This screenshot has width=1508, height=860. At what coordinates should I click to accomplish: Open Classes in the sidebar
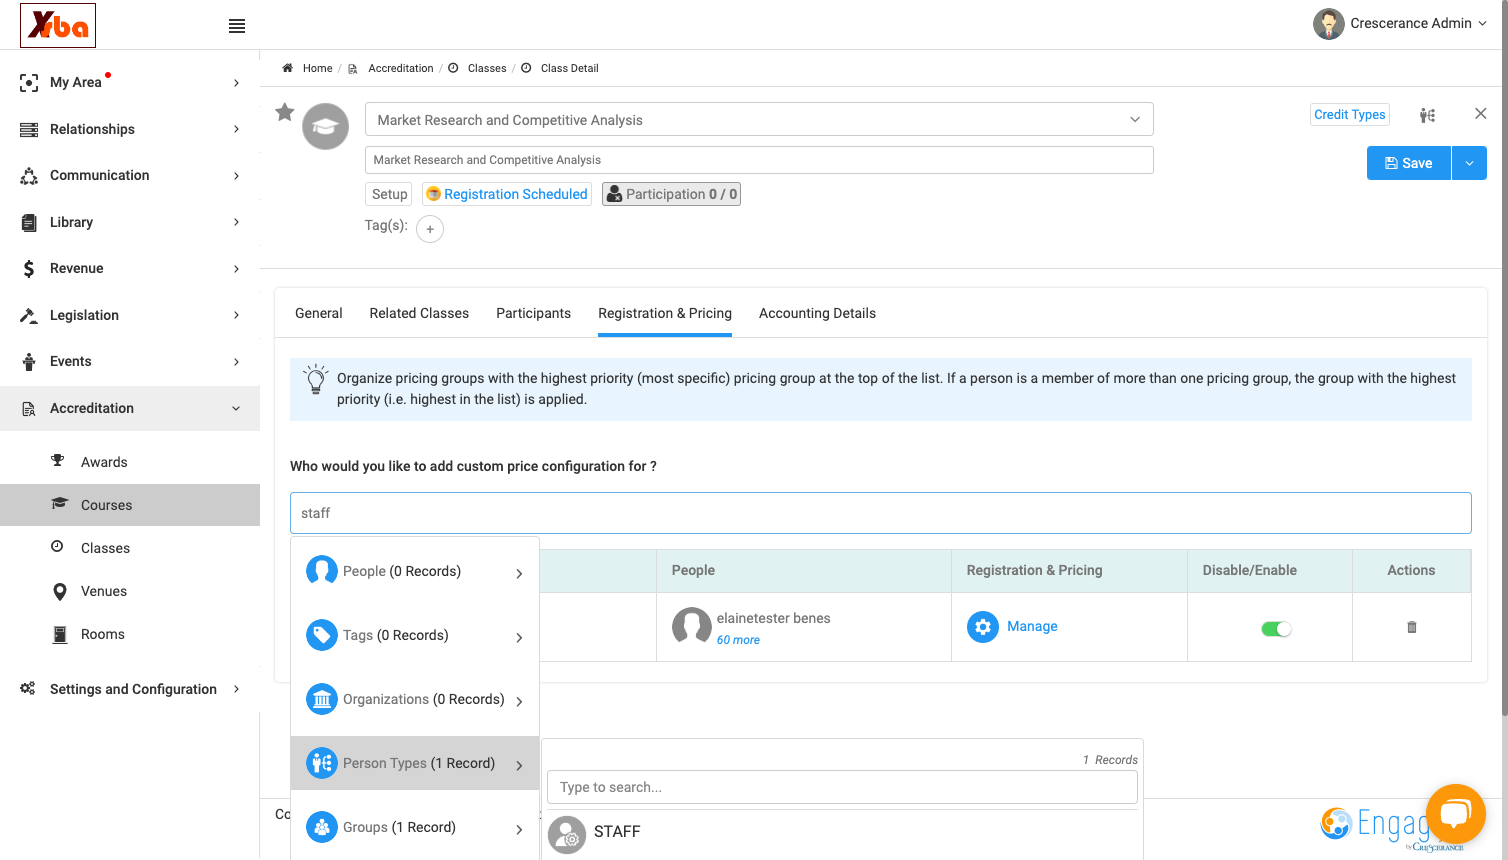click(105, 548)
